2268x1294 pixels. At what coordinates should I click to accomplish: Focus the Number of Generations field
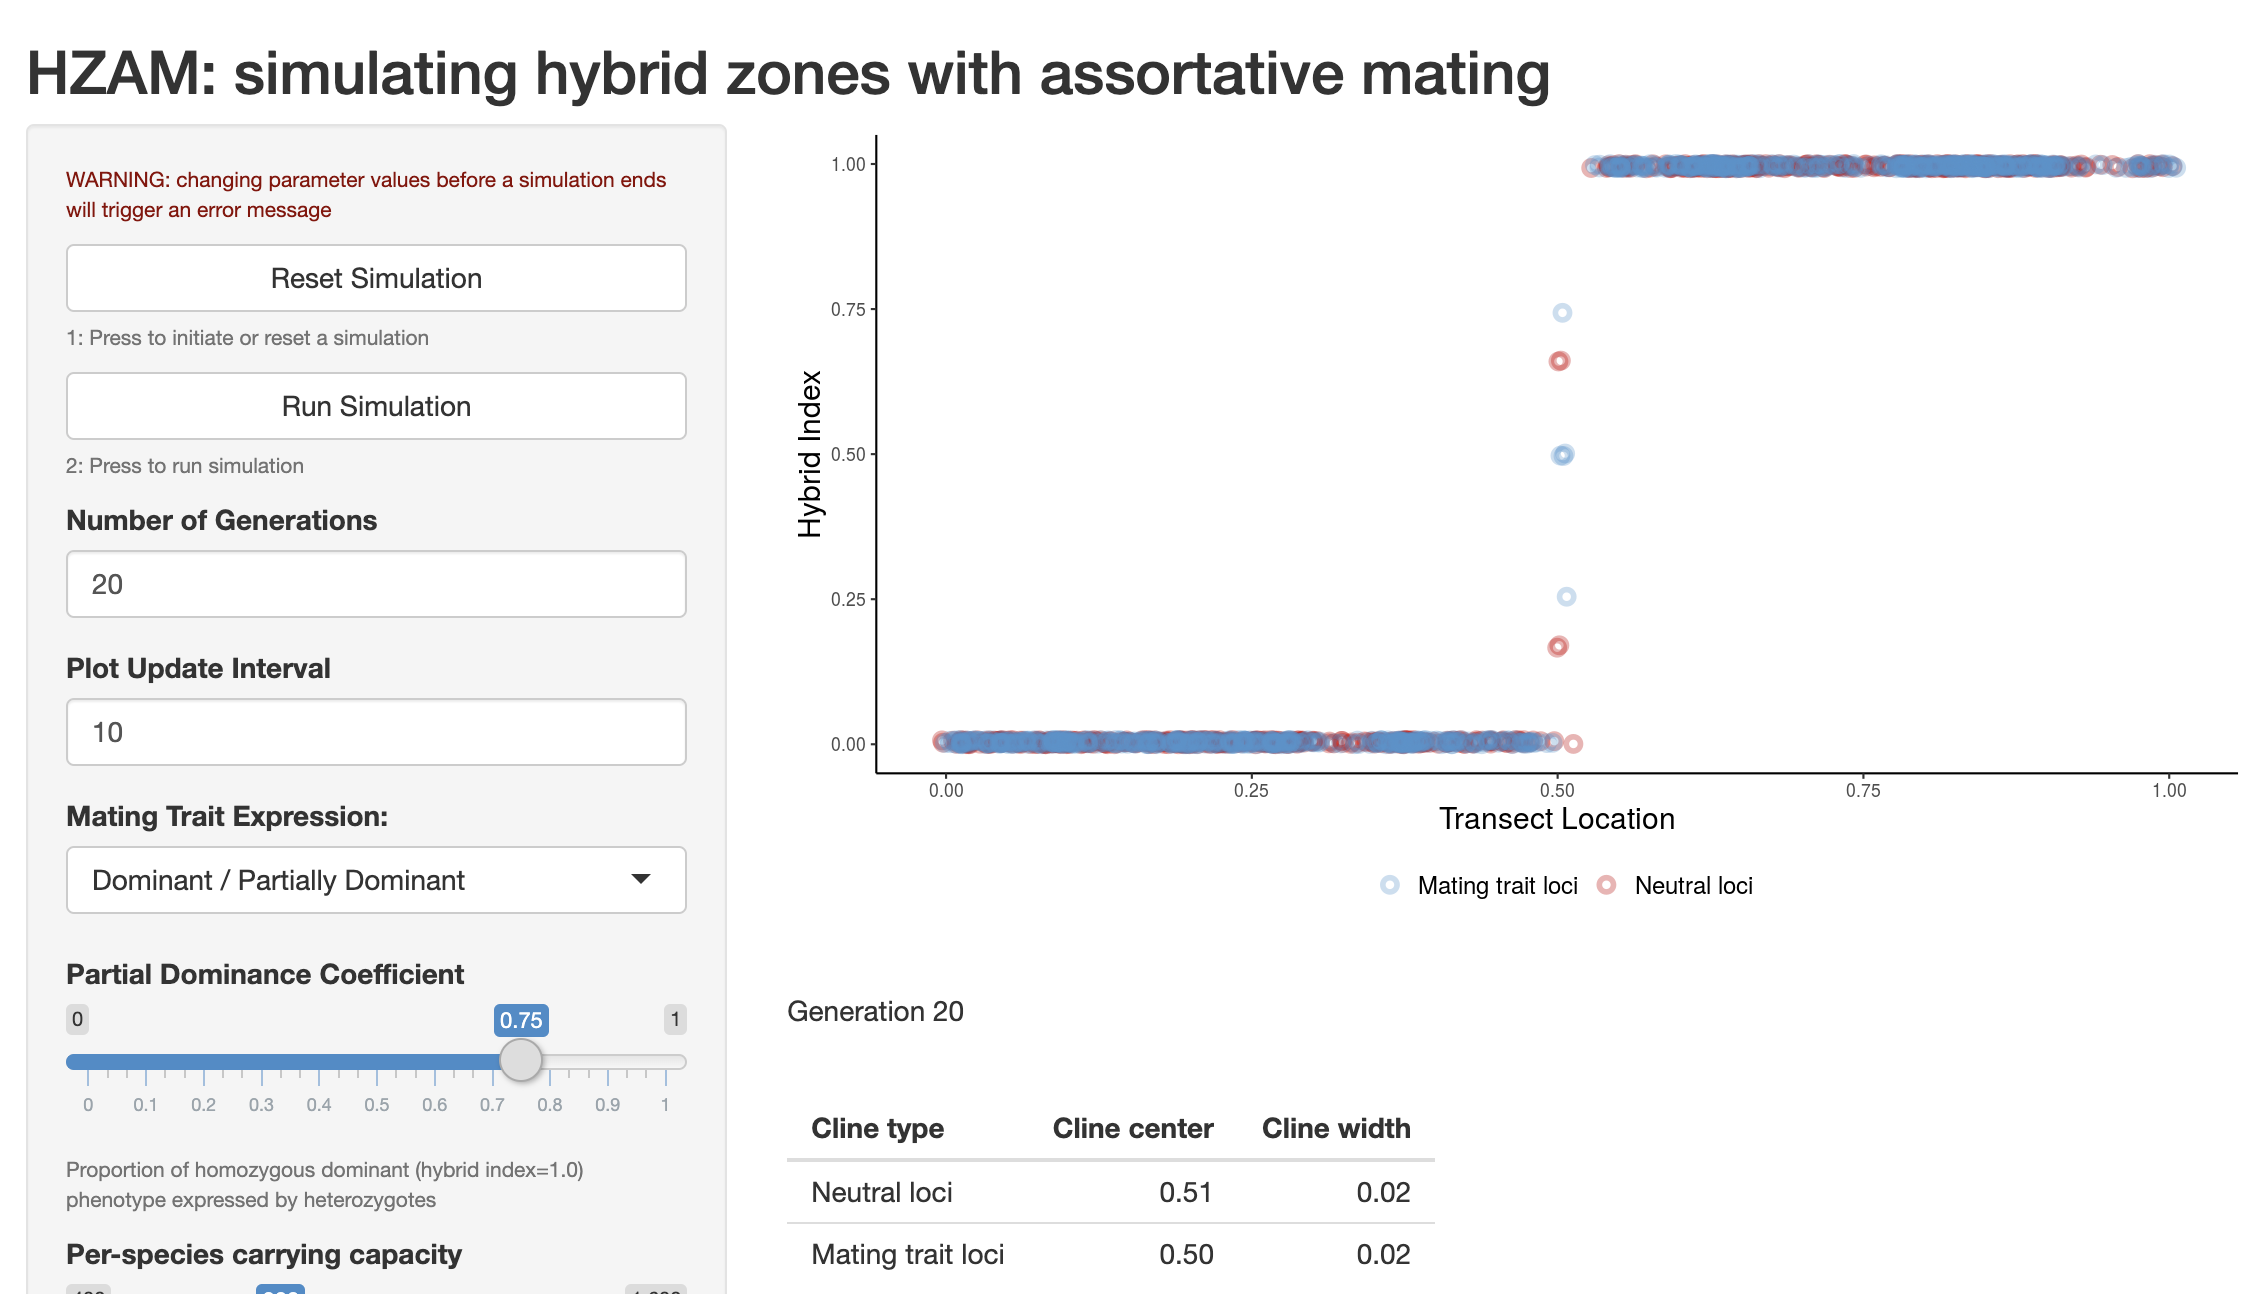(x=376, y=584)
